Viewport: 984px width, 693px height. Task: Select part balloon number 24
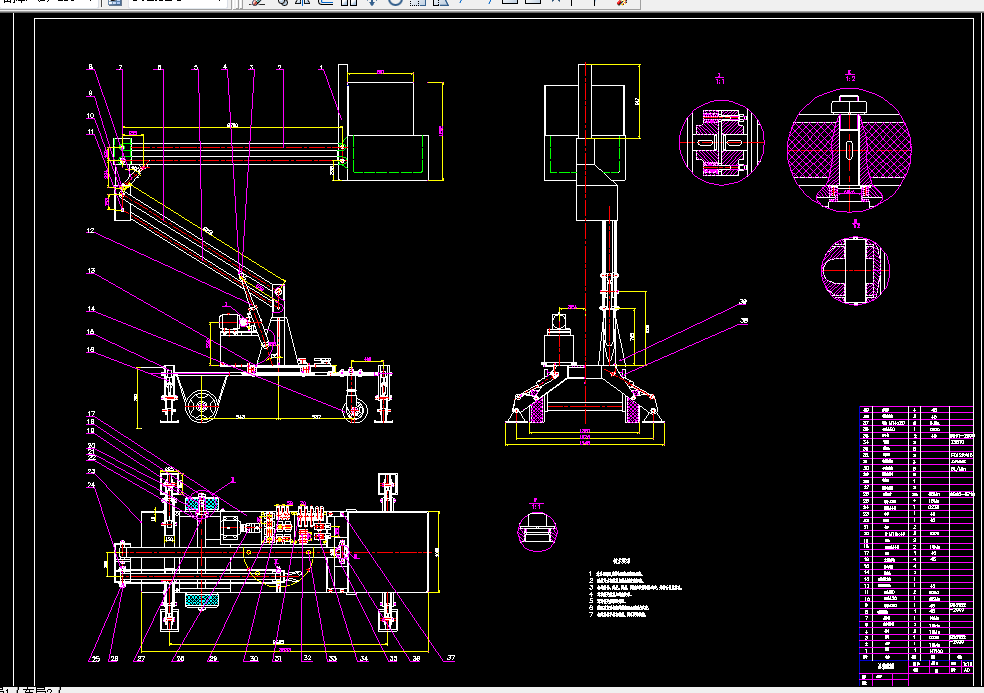[91, 485]
